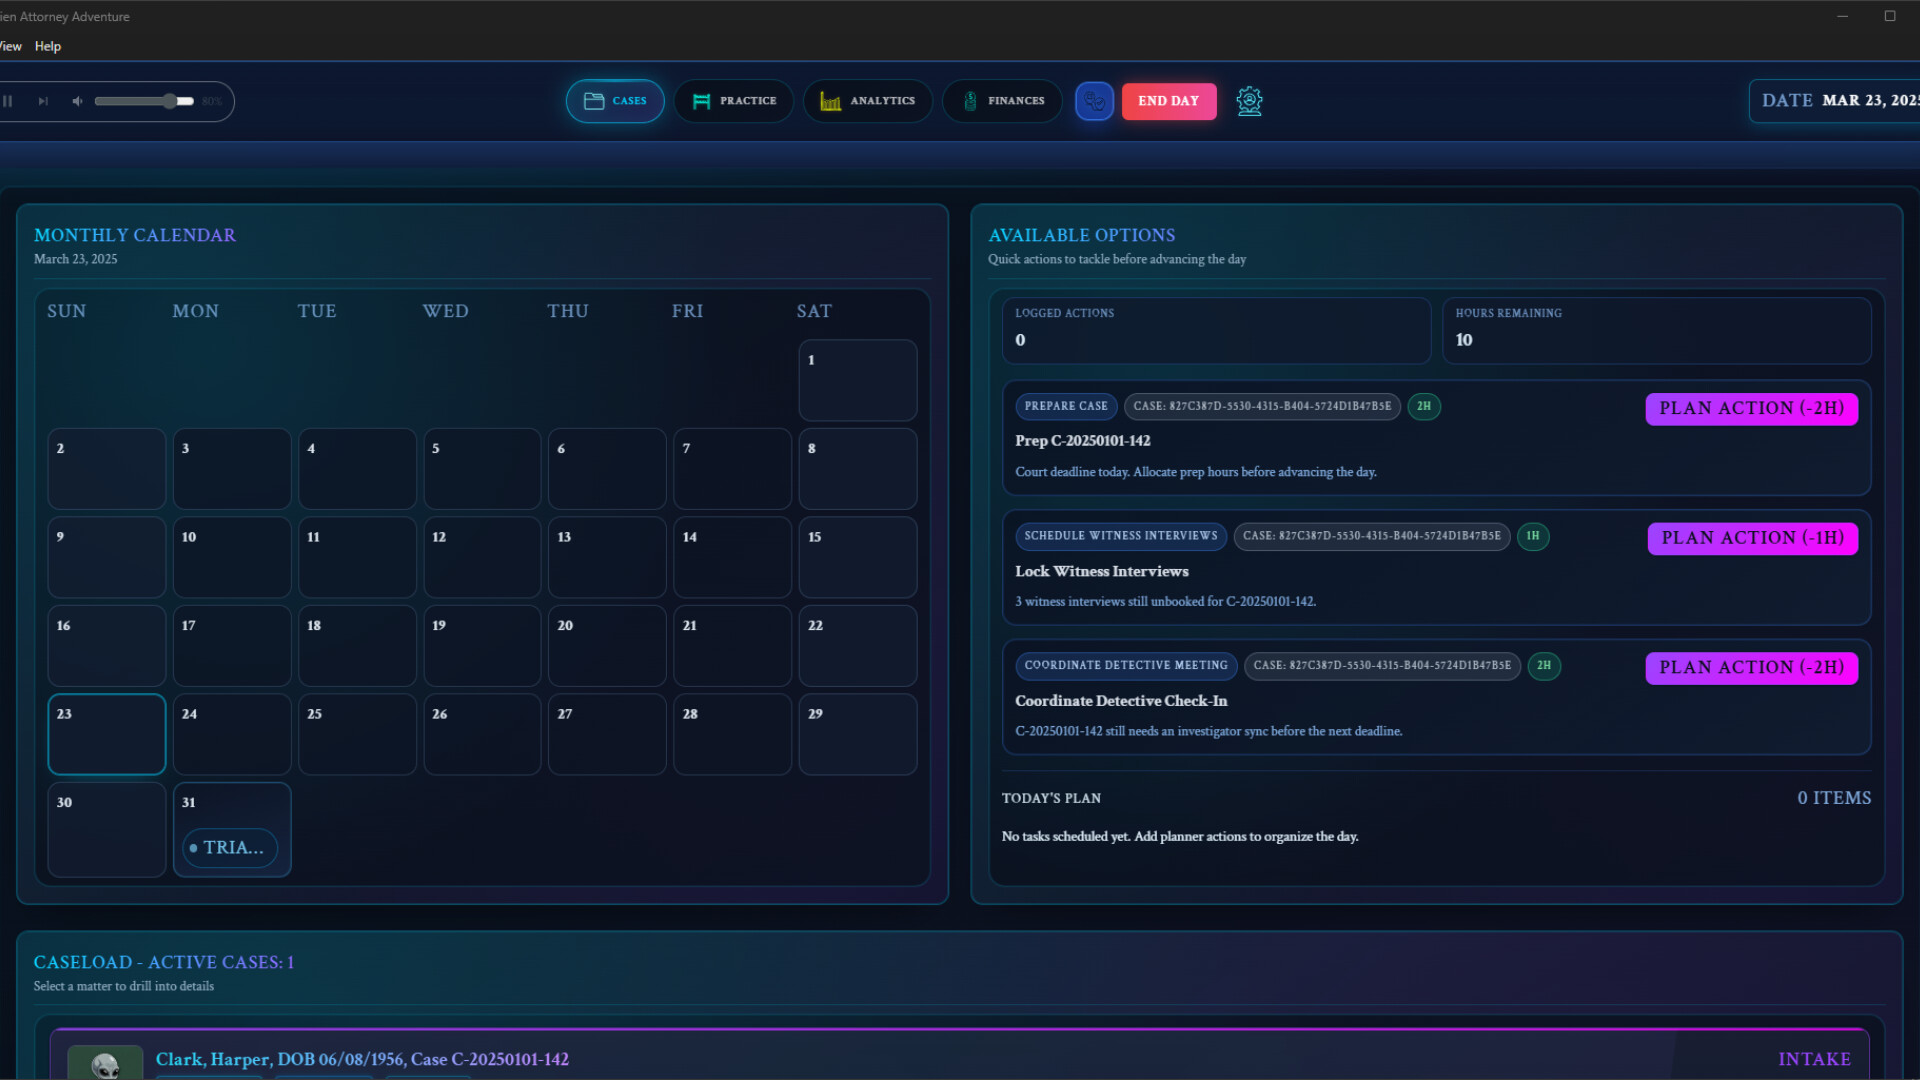Click the Analytics bar-chart icon
The image size is (1920, 1080).
[828, 100]
